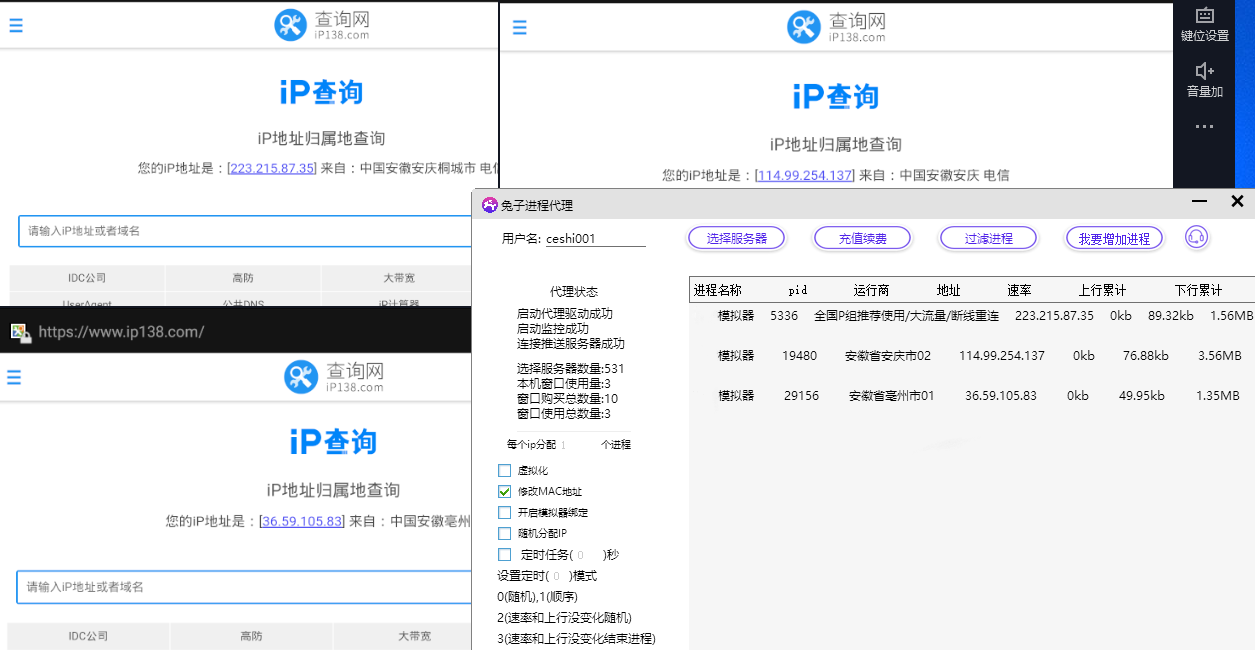Click the ip138 wrench logo in bottom-left window

point(300,376)
